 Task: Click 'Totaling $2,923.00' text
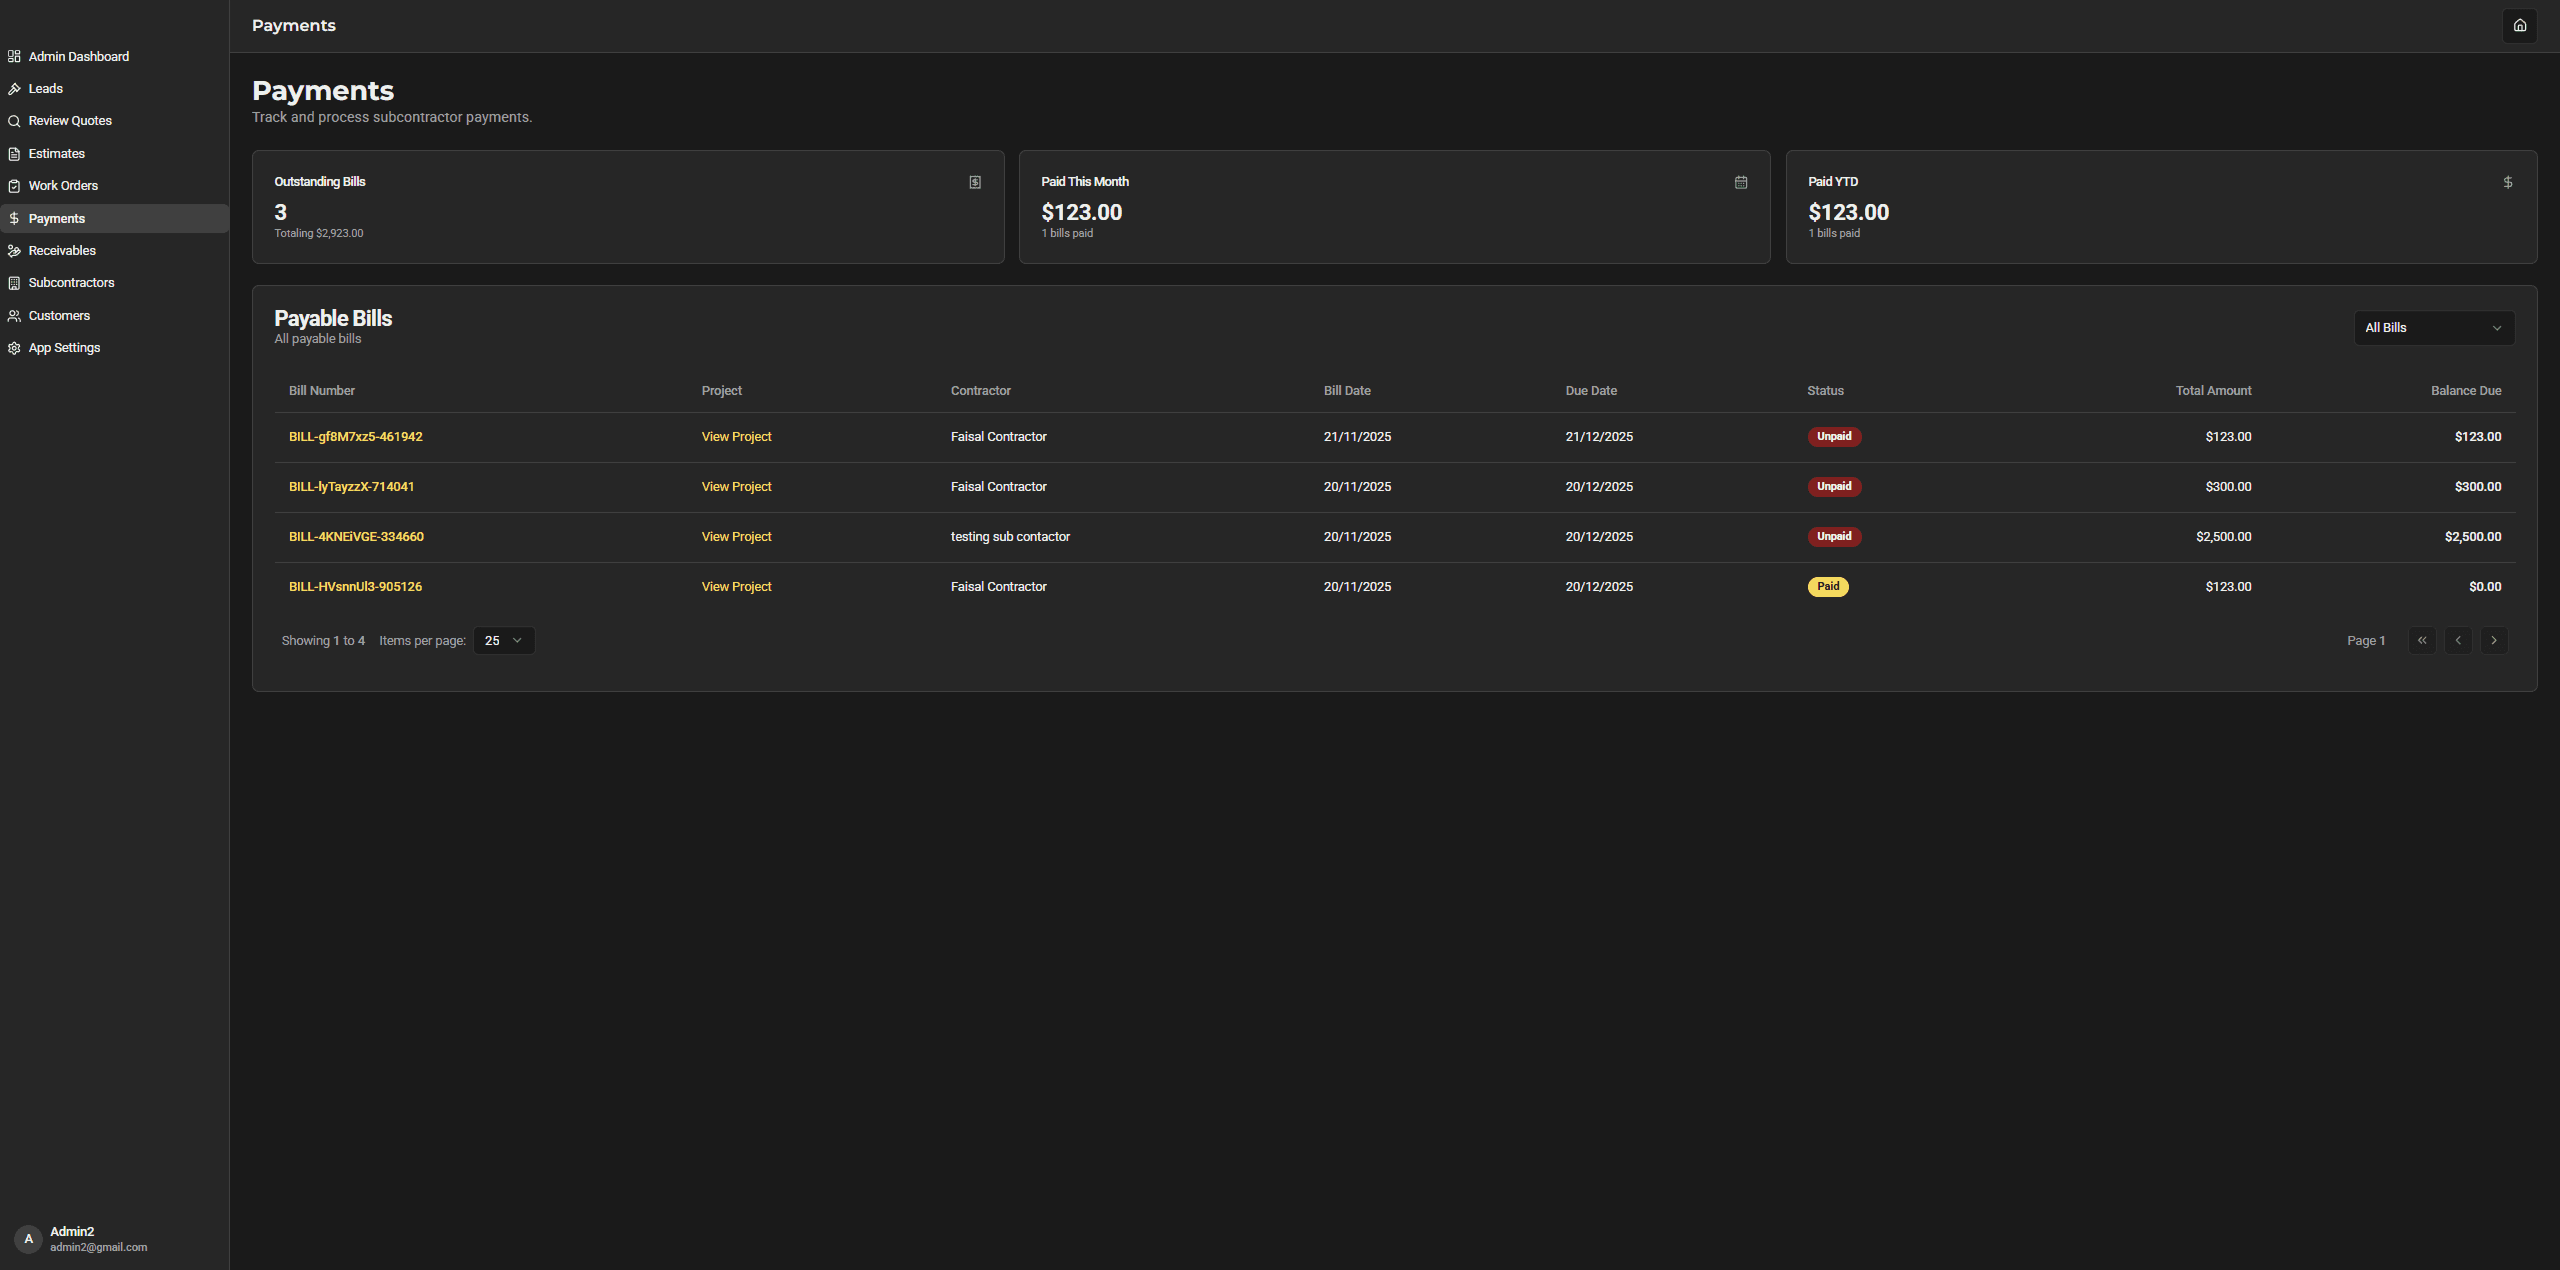point(319,234)
